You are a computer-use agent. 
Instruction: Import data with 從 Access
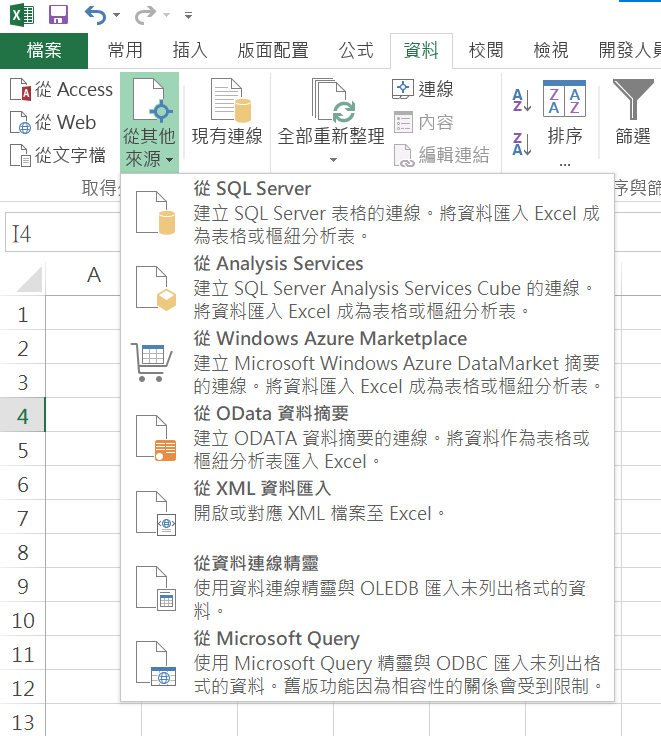coord(61,89)
